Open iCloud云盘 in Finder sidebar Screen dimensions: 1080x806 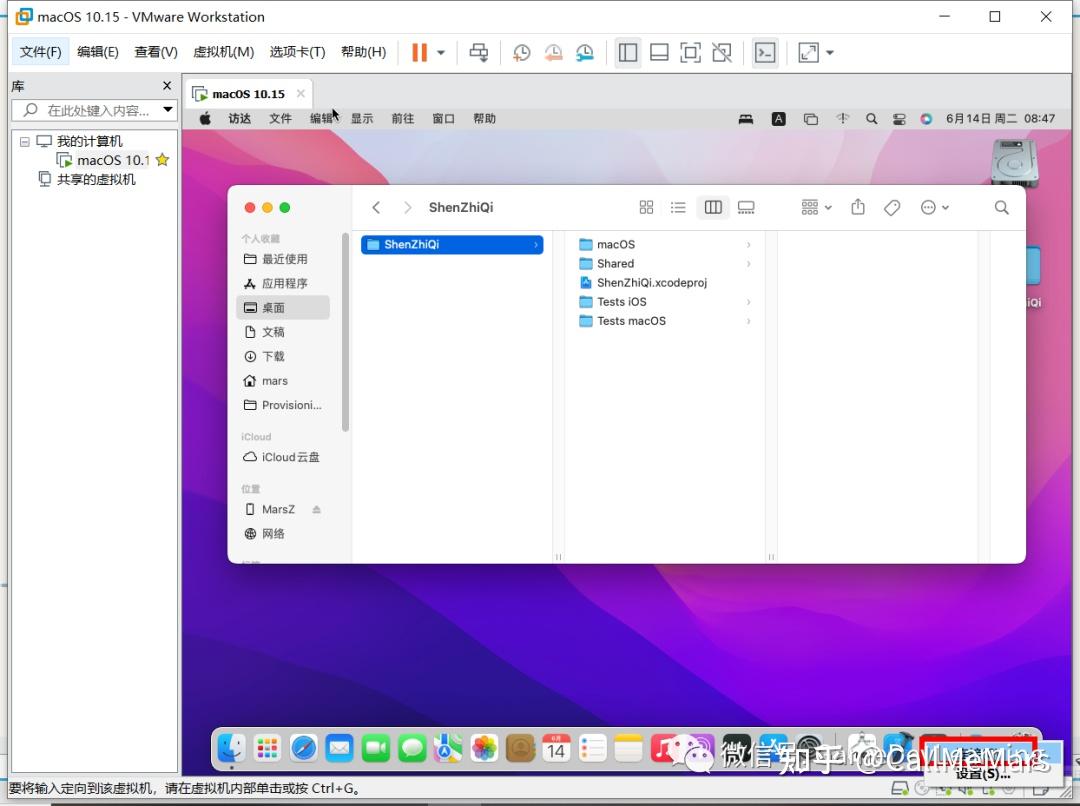pos(283,457)
